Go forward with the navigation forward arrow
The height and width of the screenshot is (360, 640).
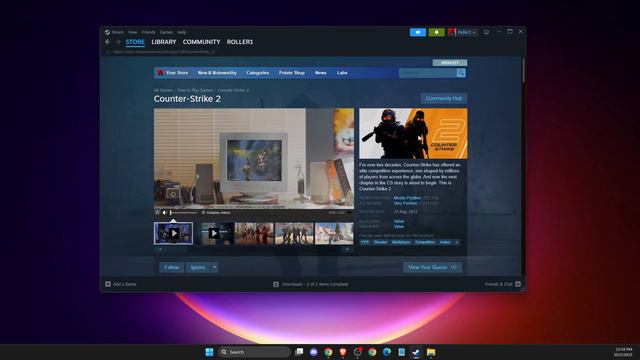tap(118, 42)
